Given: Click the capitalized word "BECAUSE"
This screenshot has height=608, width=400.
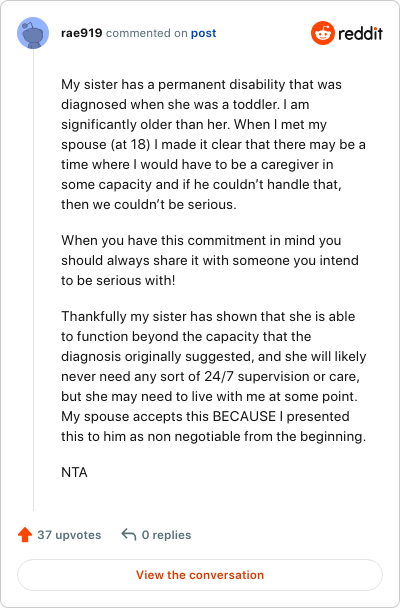Looking at the screenshot, I should click(x=244, y=416).
